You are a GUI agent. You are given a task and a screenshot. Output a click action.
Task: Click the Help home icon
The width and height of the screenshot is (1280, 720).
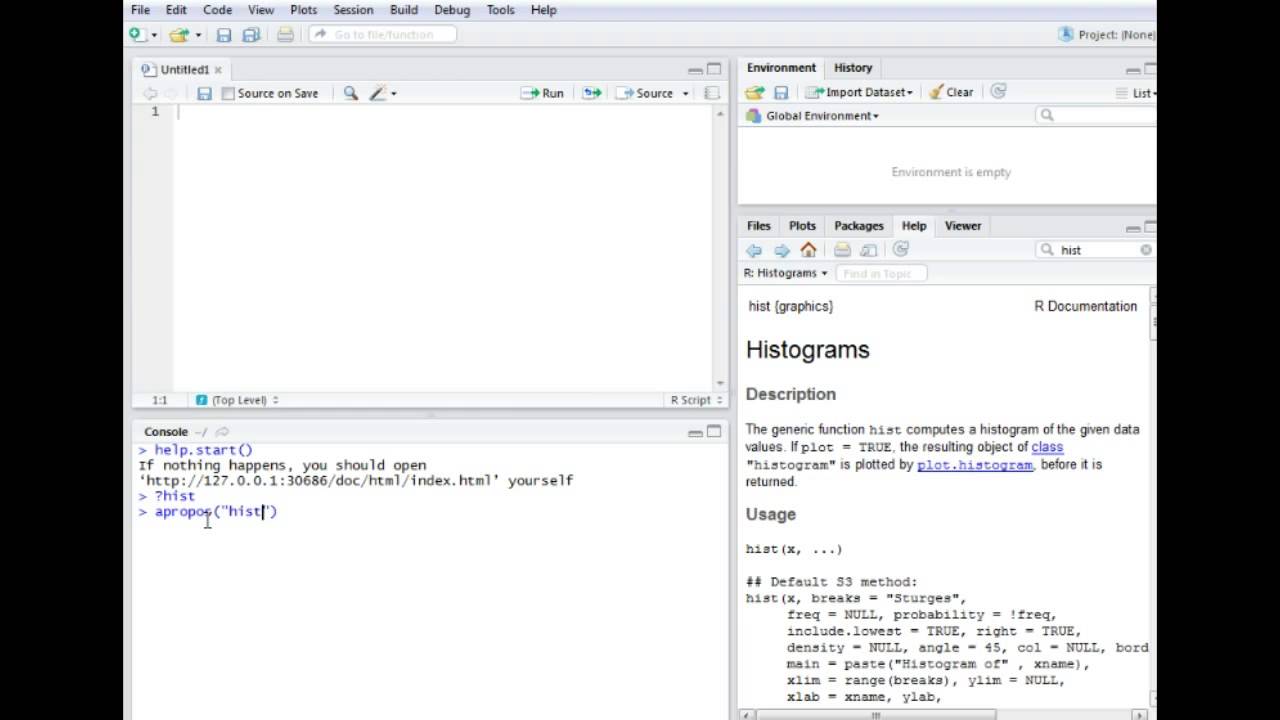(x=808, y=250)
